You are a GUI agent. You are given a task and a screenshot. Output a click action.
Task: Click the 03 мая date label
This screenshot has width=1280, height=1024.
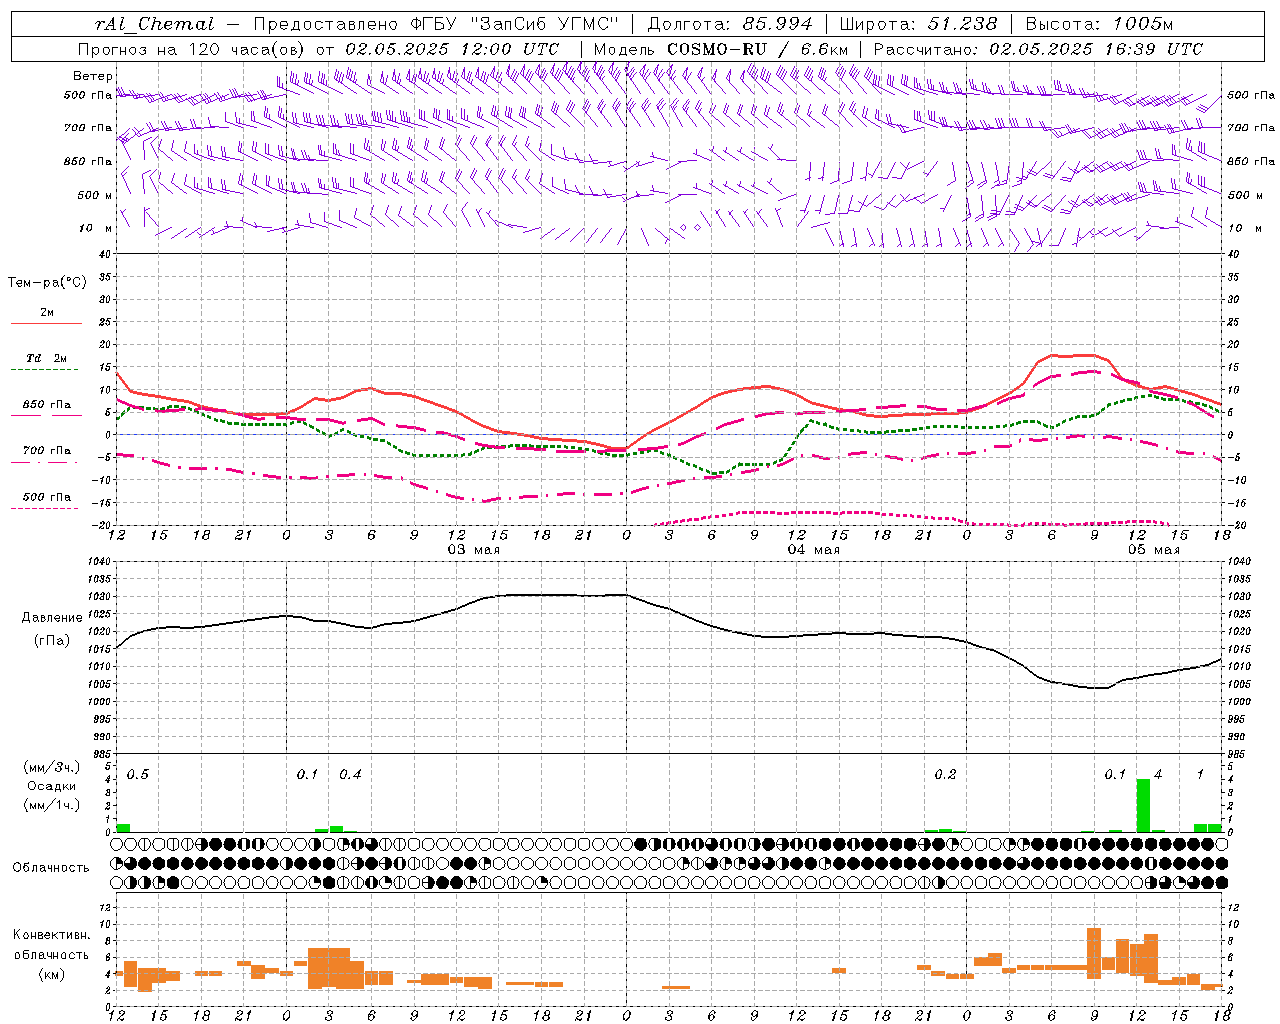click(473, 550)
